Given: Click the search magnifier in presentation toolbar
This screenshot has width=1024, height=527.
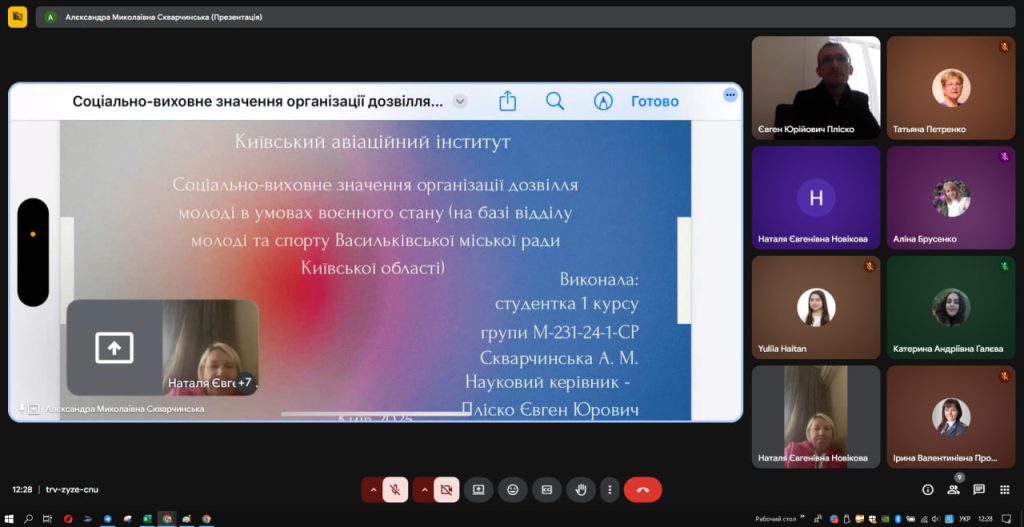Looking at the screenshot, I should tap(555, 101).
